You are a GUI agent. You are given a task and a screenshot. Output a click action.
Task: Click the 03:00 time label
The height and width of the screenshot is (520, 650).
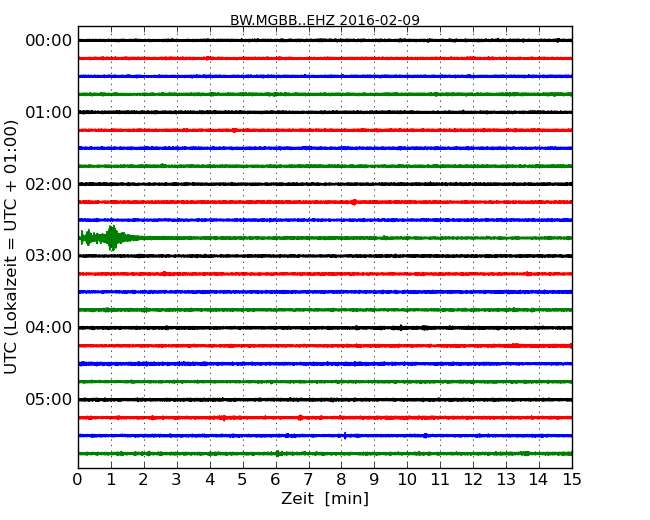[49, 255]
